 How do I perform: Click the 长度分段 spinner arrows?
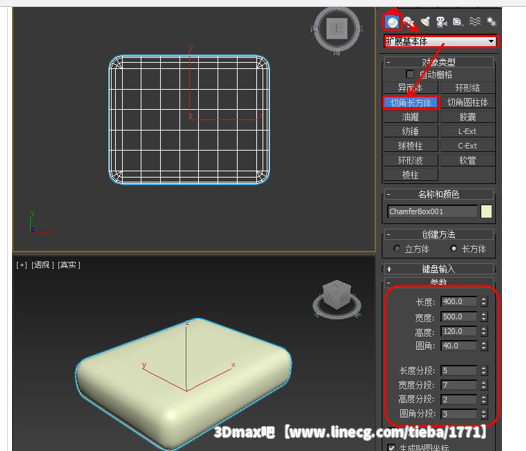tap(483, 370)
